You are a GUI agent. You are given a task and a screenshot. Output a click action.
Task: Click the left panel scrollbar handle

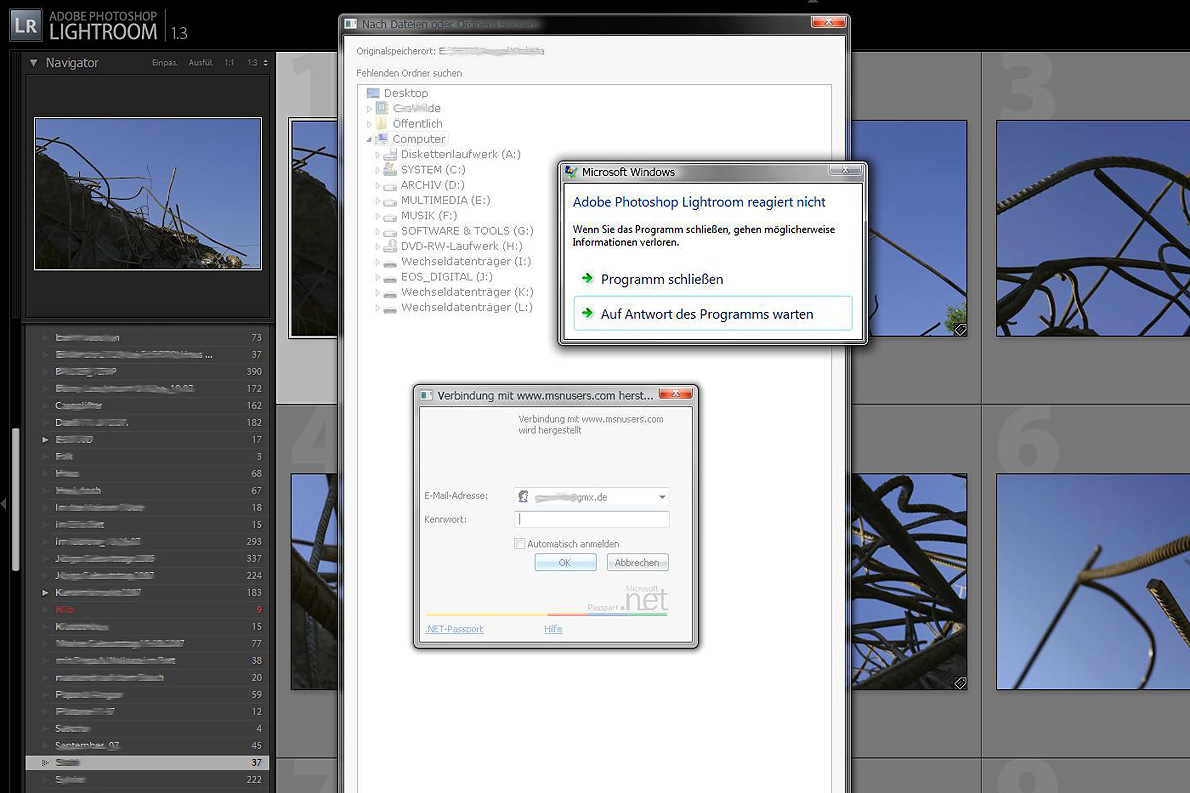point(15,499)
